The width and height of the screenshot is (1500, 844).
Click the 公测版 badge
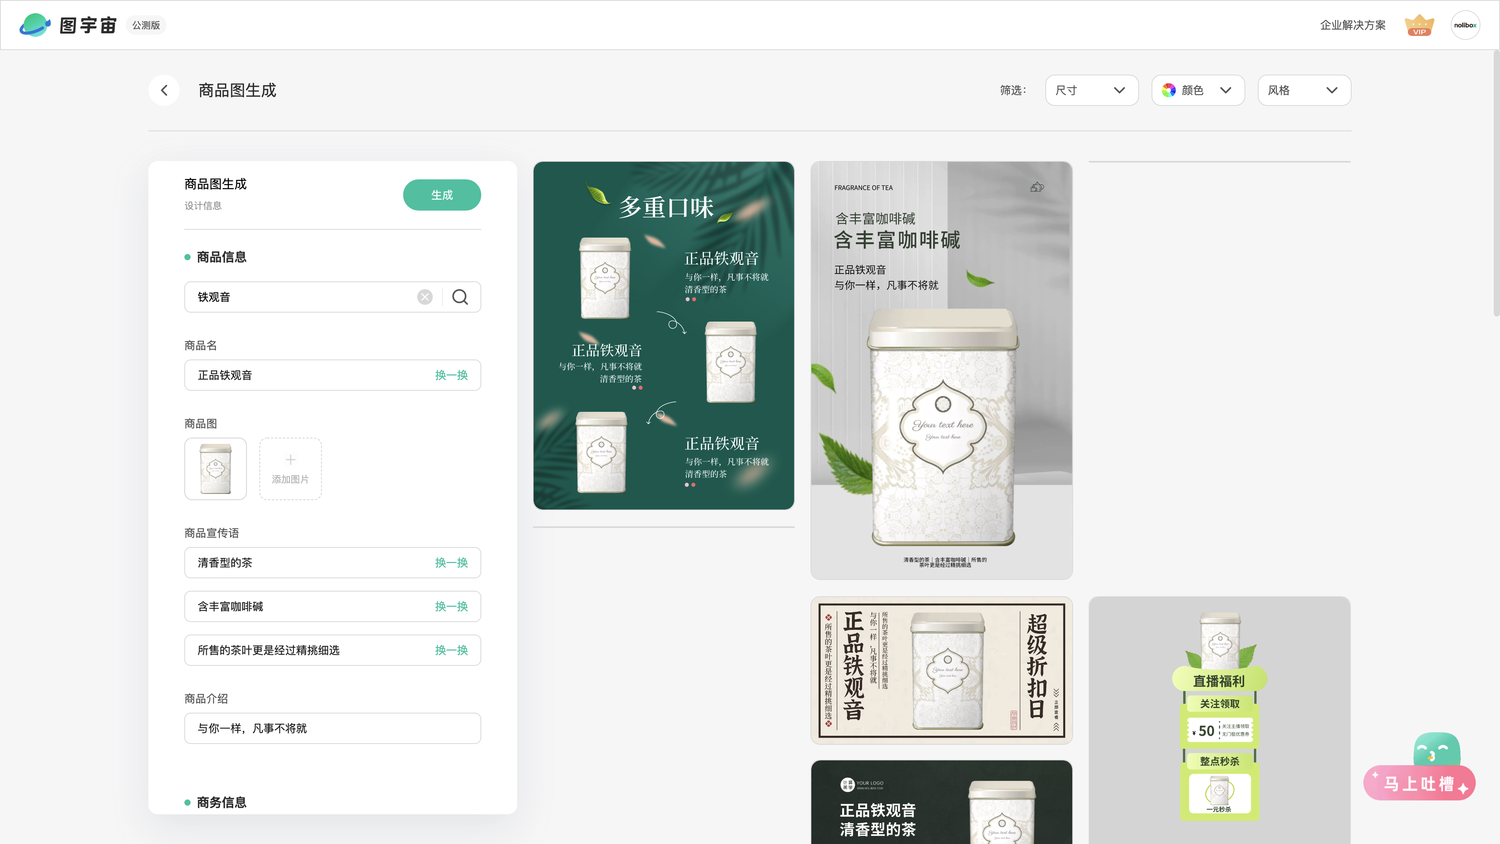click(x=146, y=25)
